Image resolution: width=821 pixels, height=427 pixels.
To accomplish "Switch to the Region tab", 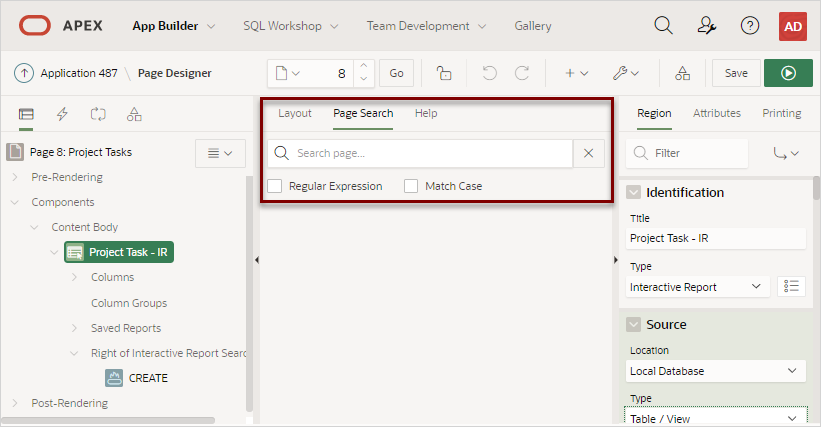I will click(654, 113).
